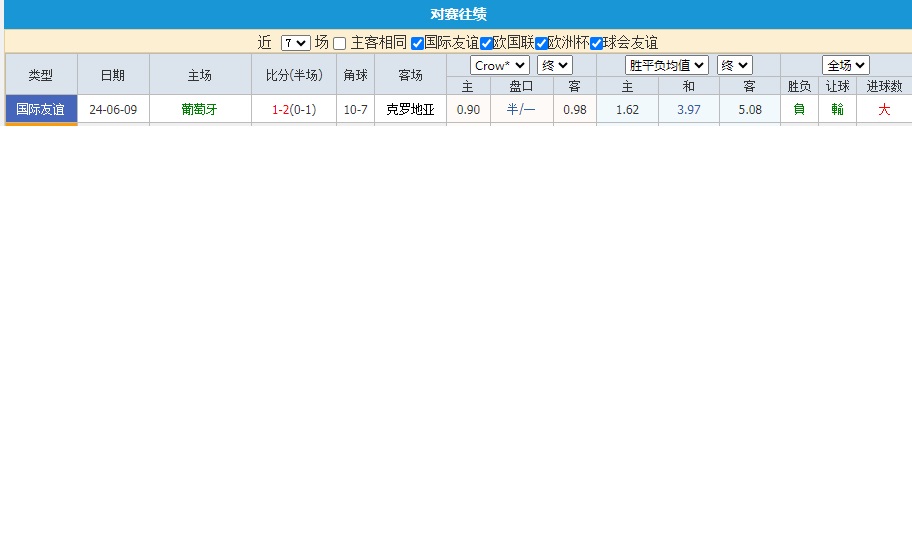Click the 对赛往绩 section header
Viewport: 912px width, 540px height.
[x=458, y=14]
